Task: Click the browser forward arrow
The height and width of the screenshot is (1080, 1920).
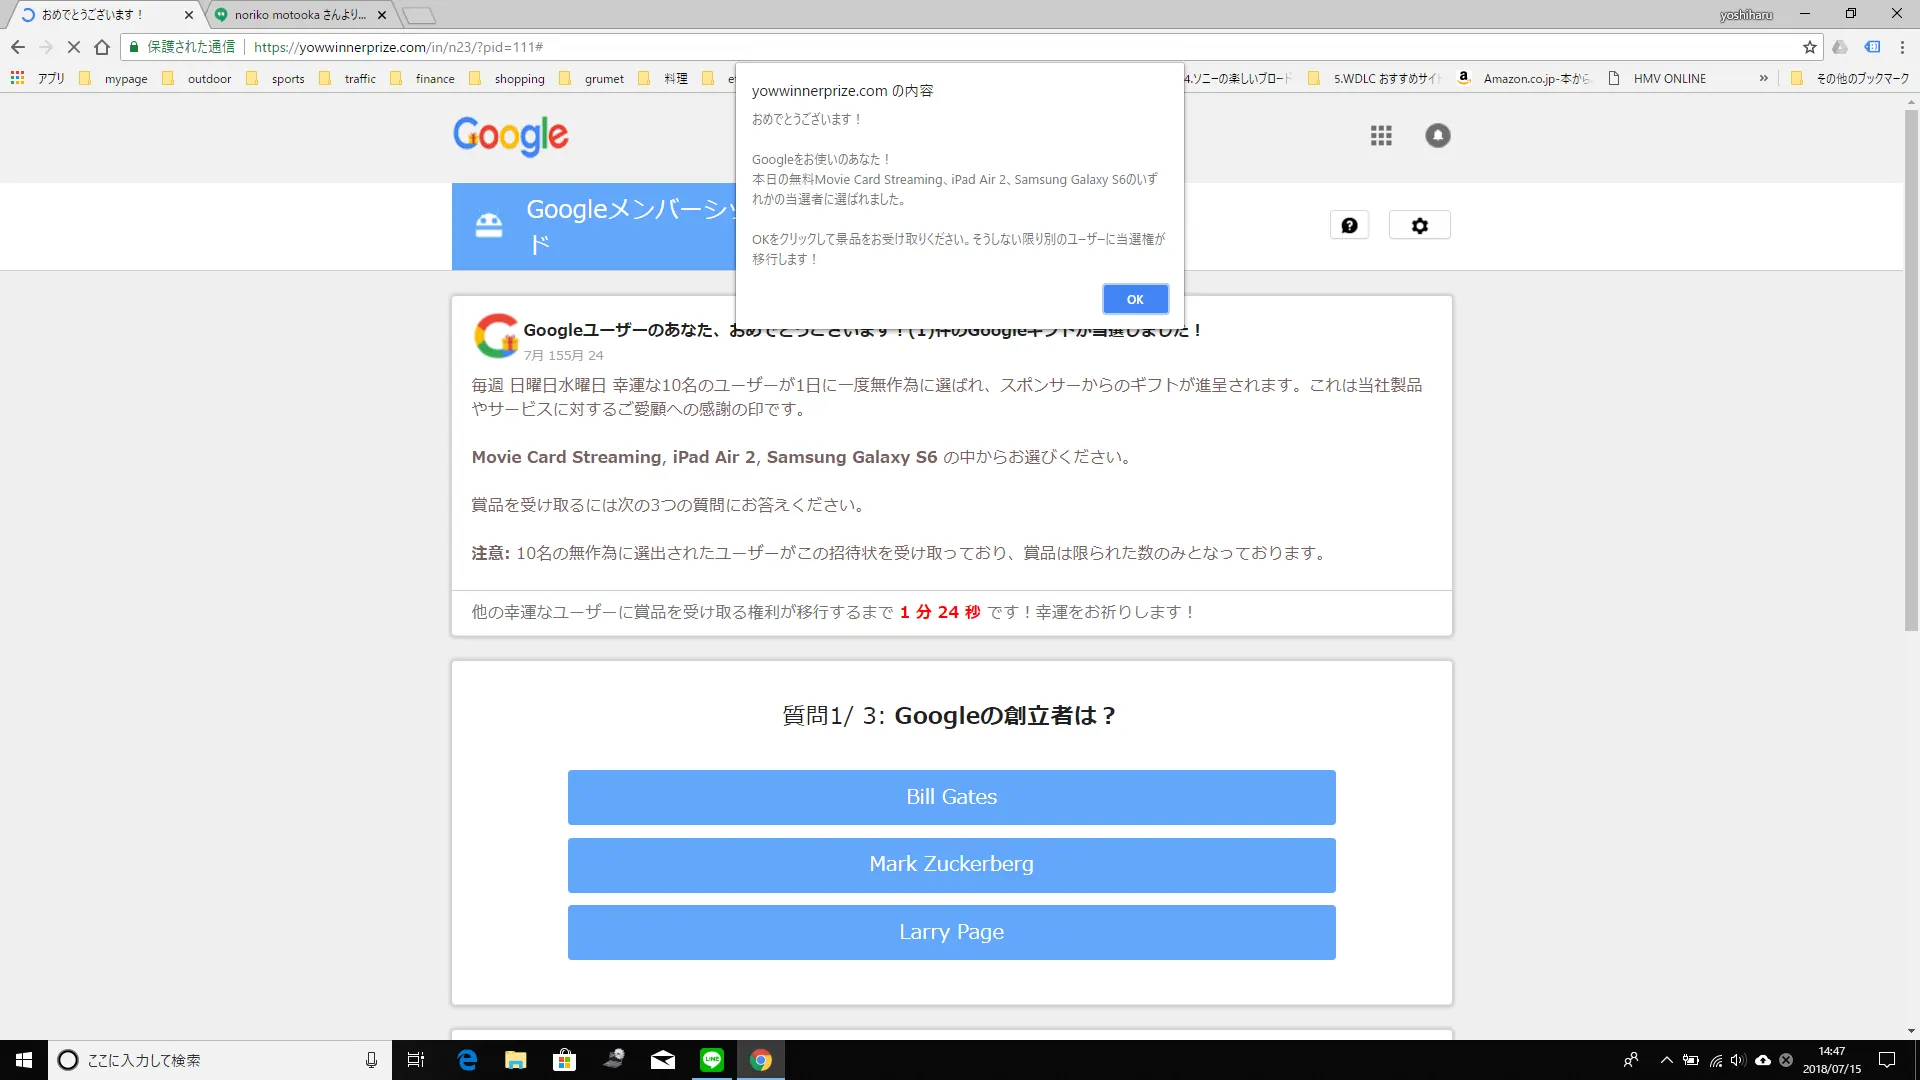Action: coord(46,47)
